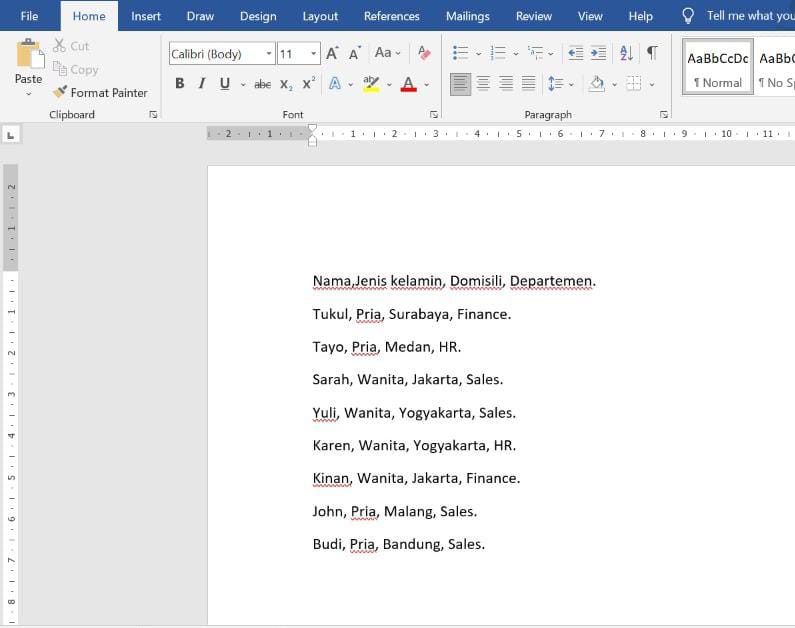Click in Tell me what you want field
The image size is (795, 628).
click(750, 16)
